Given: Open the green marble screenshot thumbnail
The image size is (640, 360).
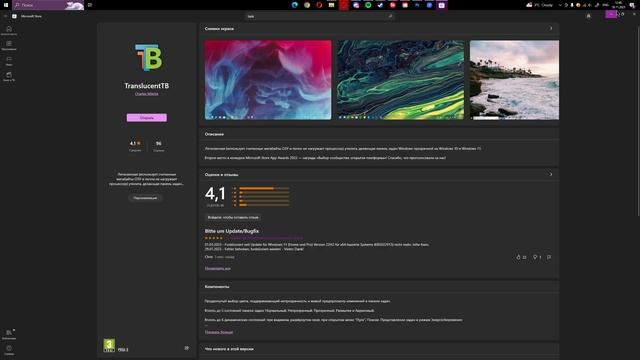Looking at the screenshot, I should 400,80.
